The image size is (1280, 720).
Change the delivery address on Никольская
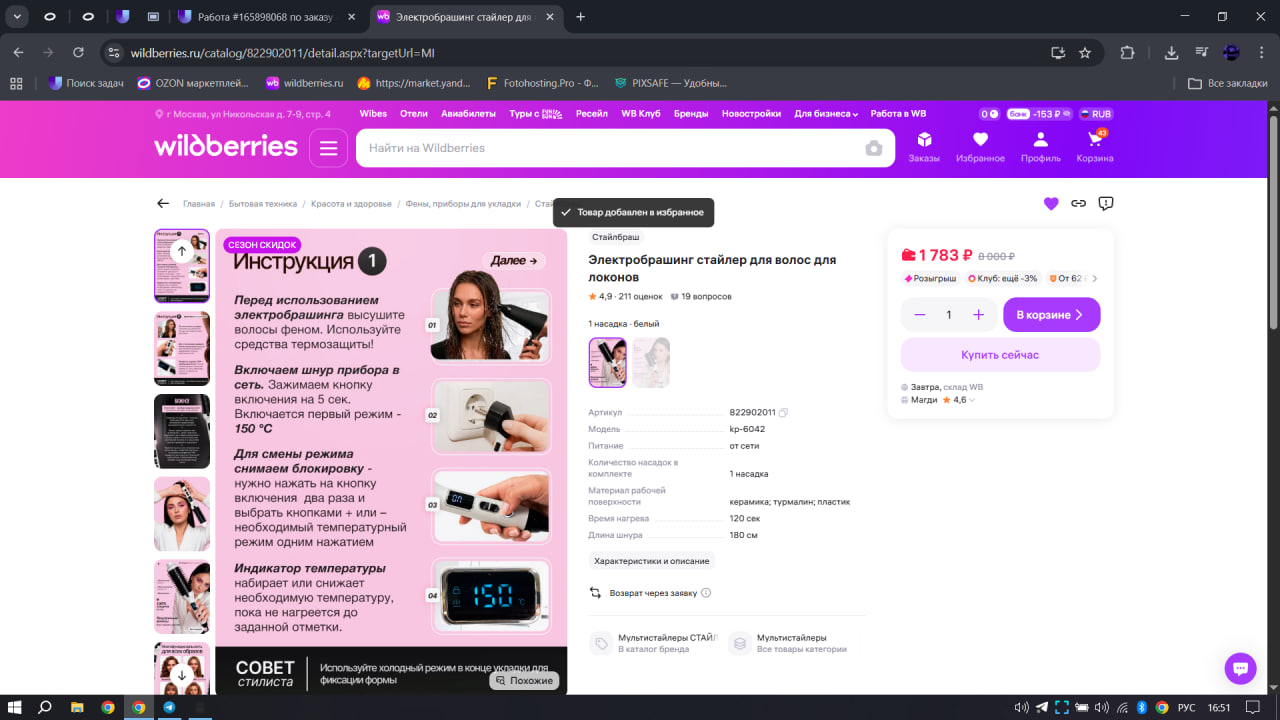coord(243,114)
